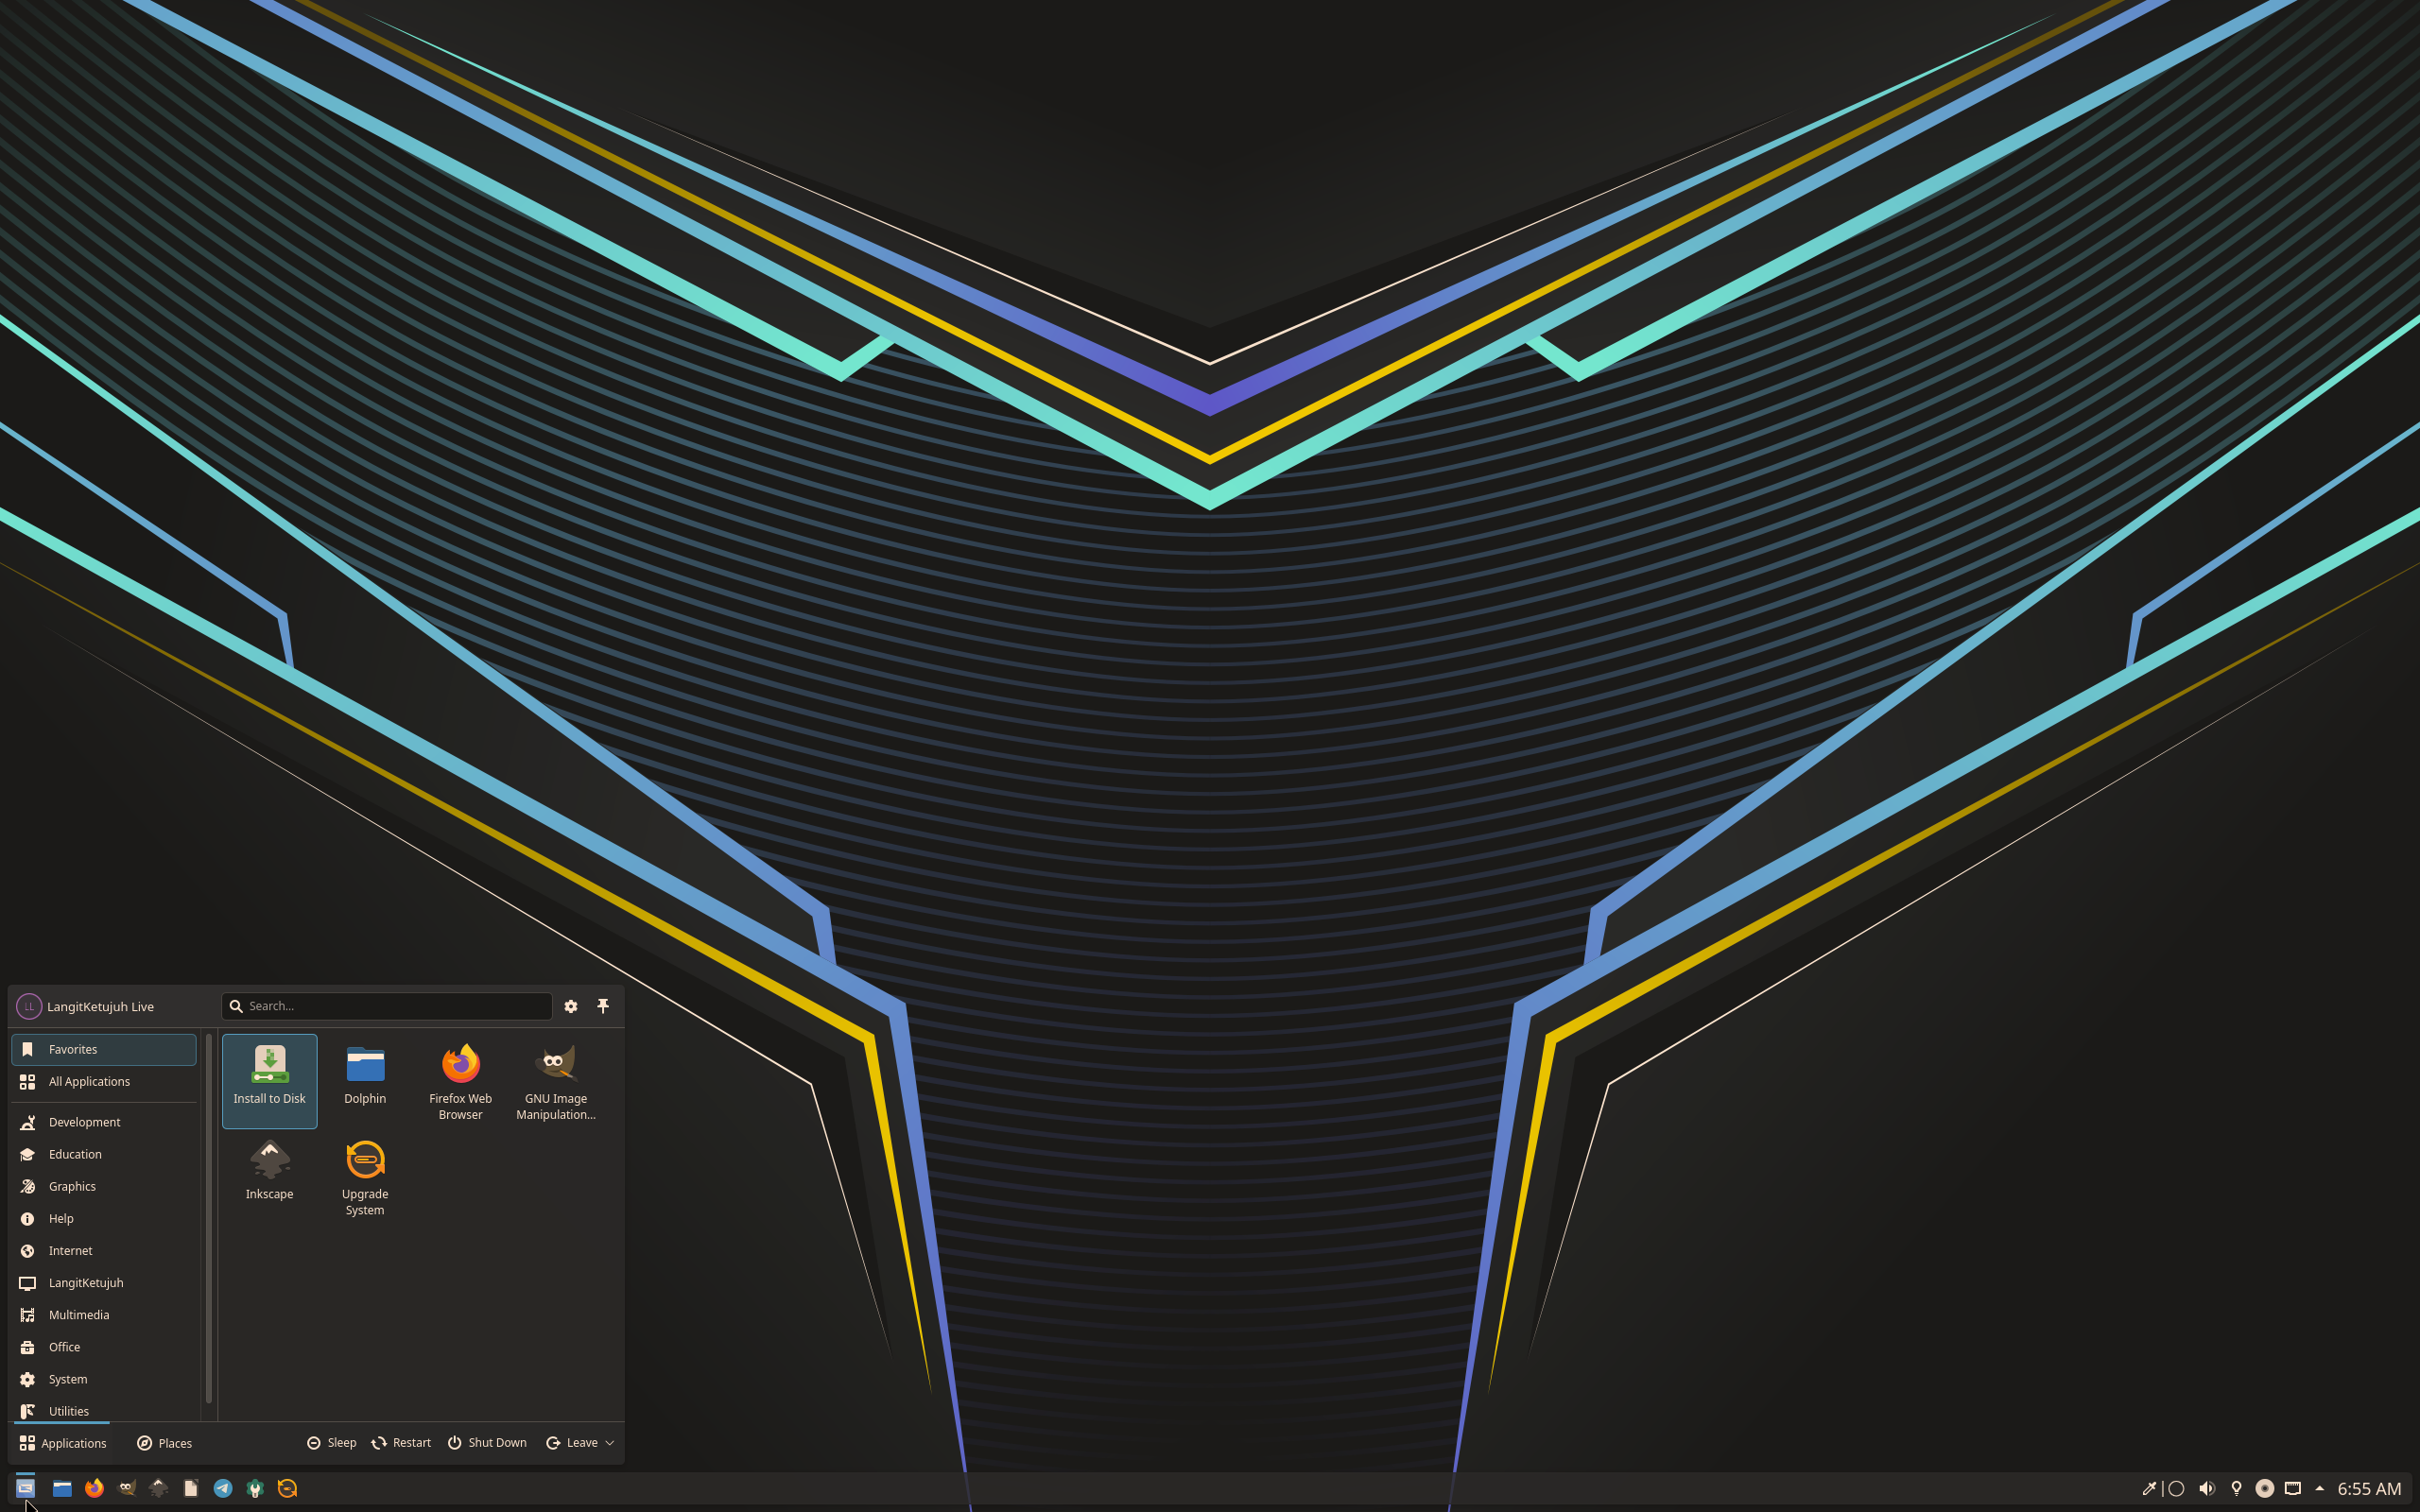Launch Inkscape from the Favorites grid

269,1176
